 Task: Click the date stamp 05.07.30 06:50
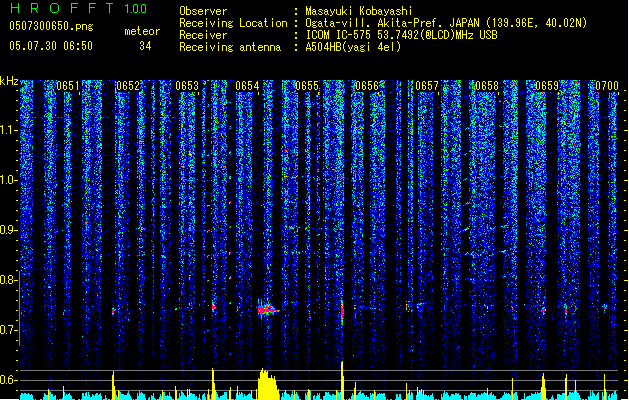point(51,46)
